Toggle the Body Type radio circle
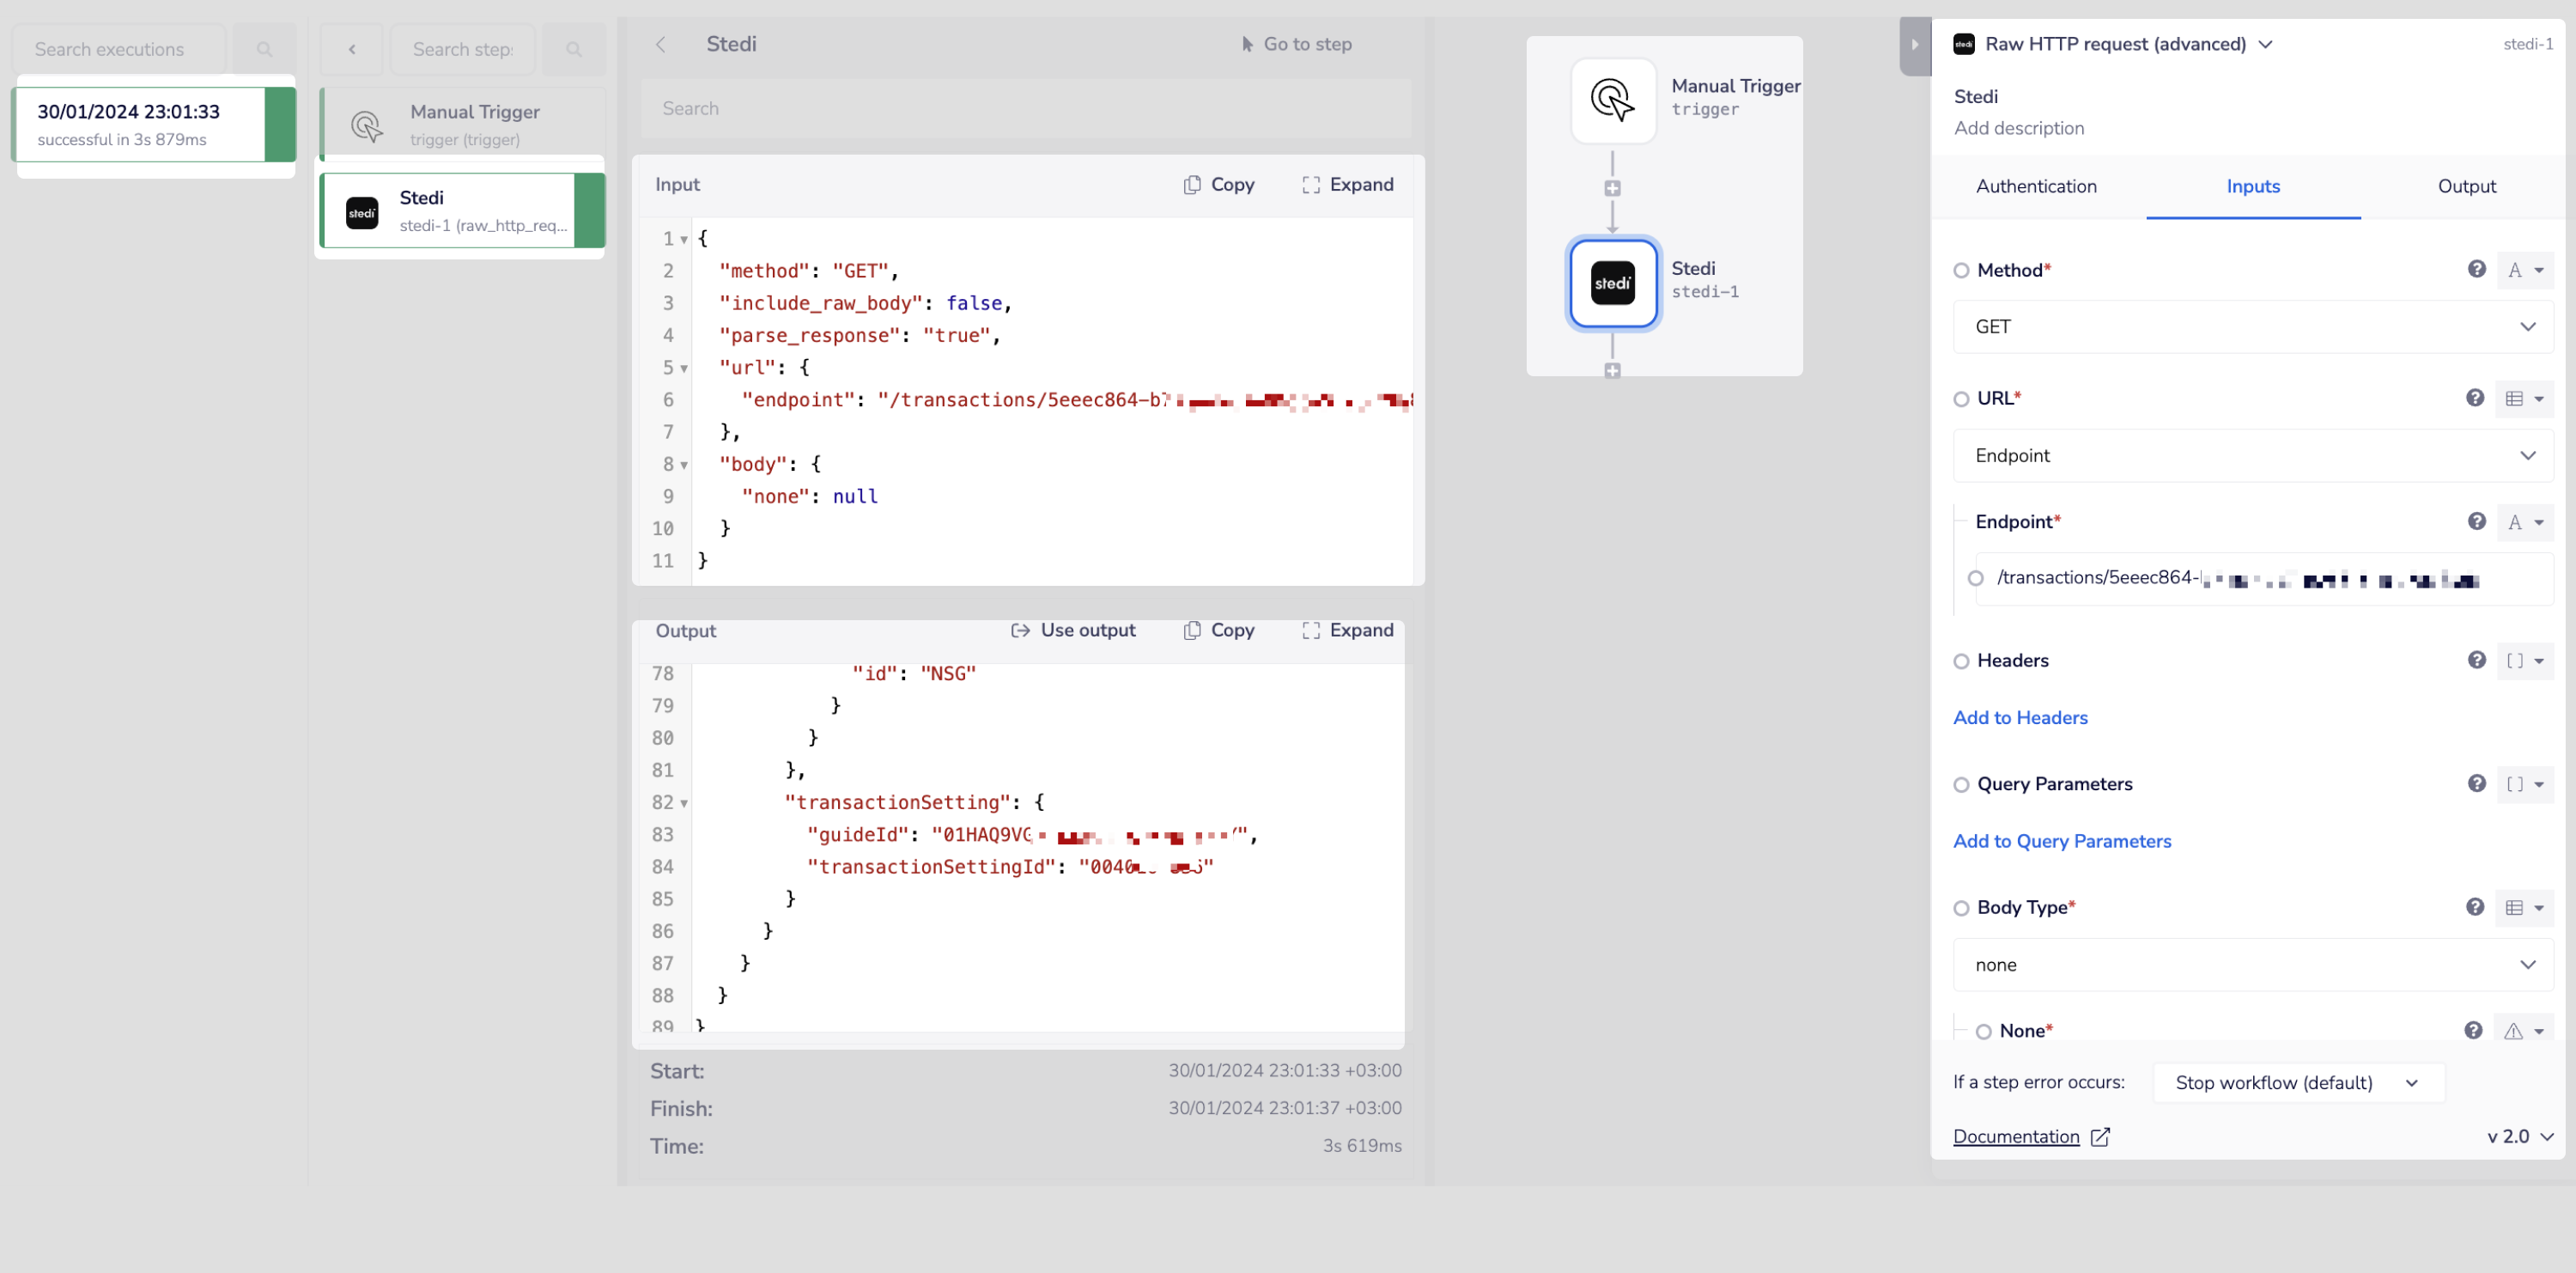 [x=1961, y=908]
